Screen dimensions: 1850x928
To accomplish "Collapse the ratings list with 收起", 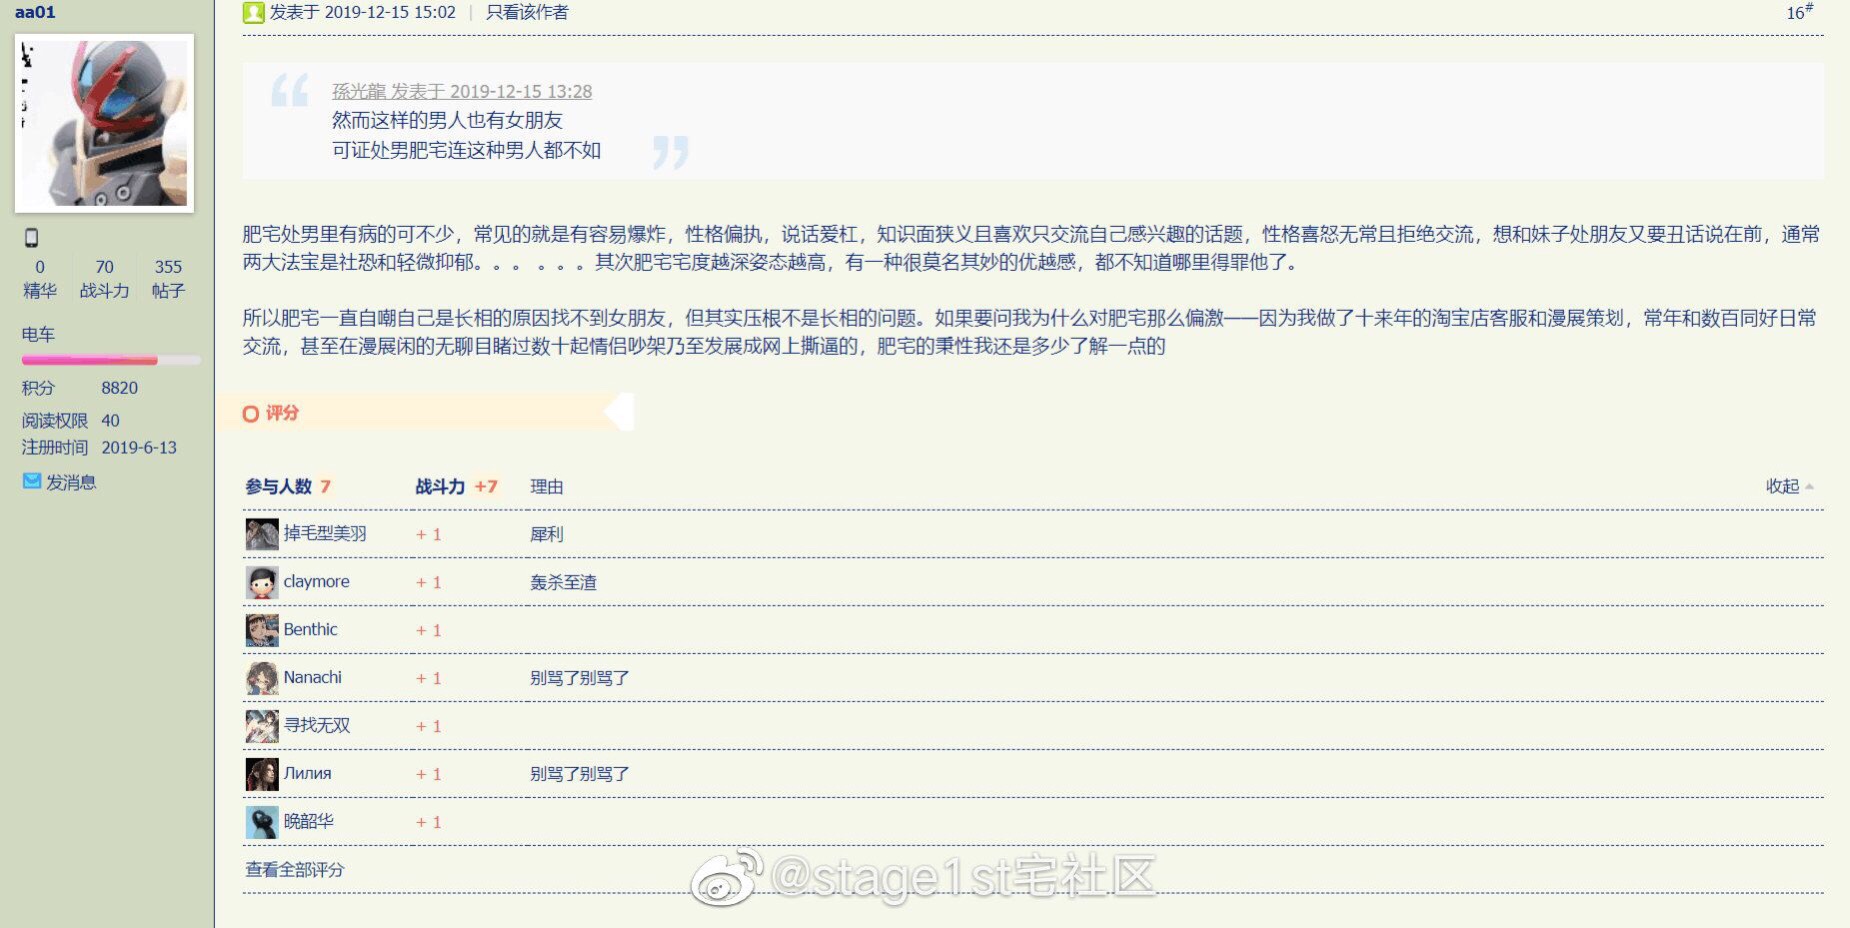I will (1787, 486).
